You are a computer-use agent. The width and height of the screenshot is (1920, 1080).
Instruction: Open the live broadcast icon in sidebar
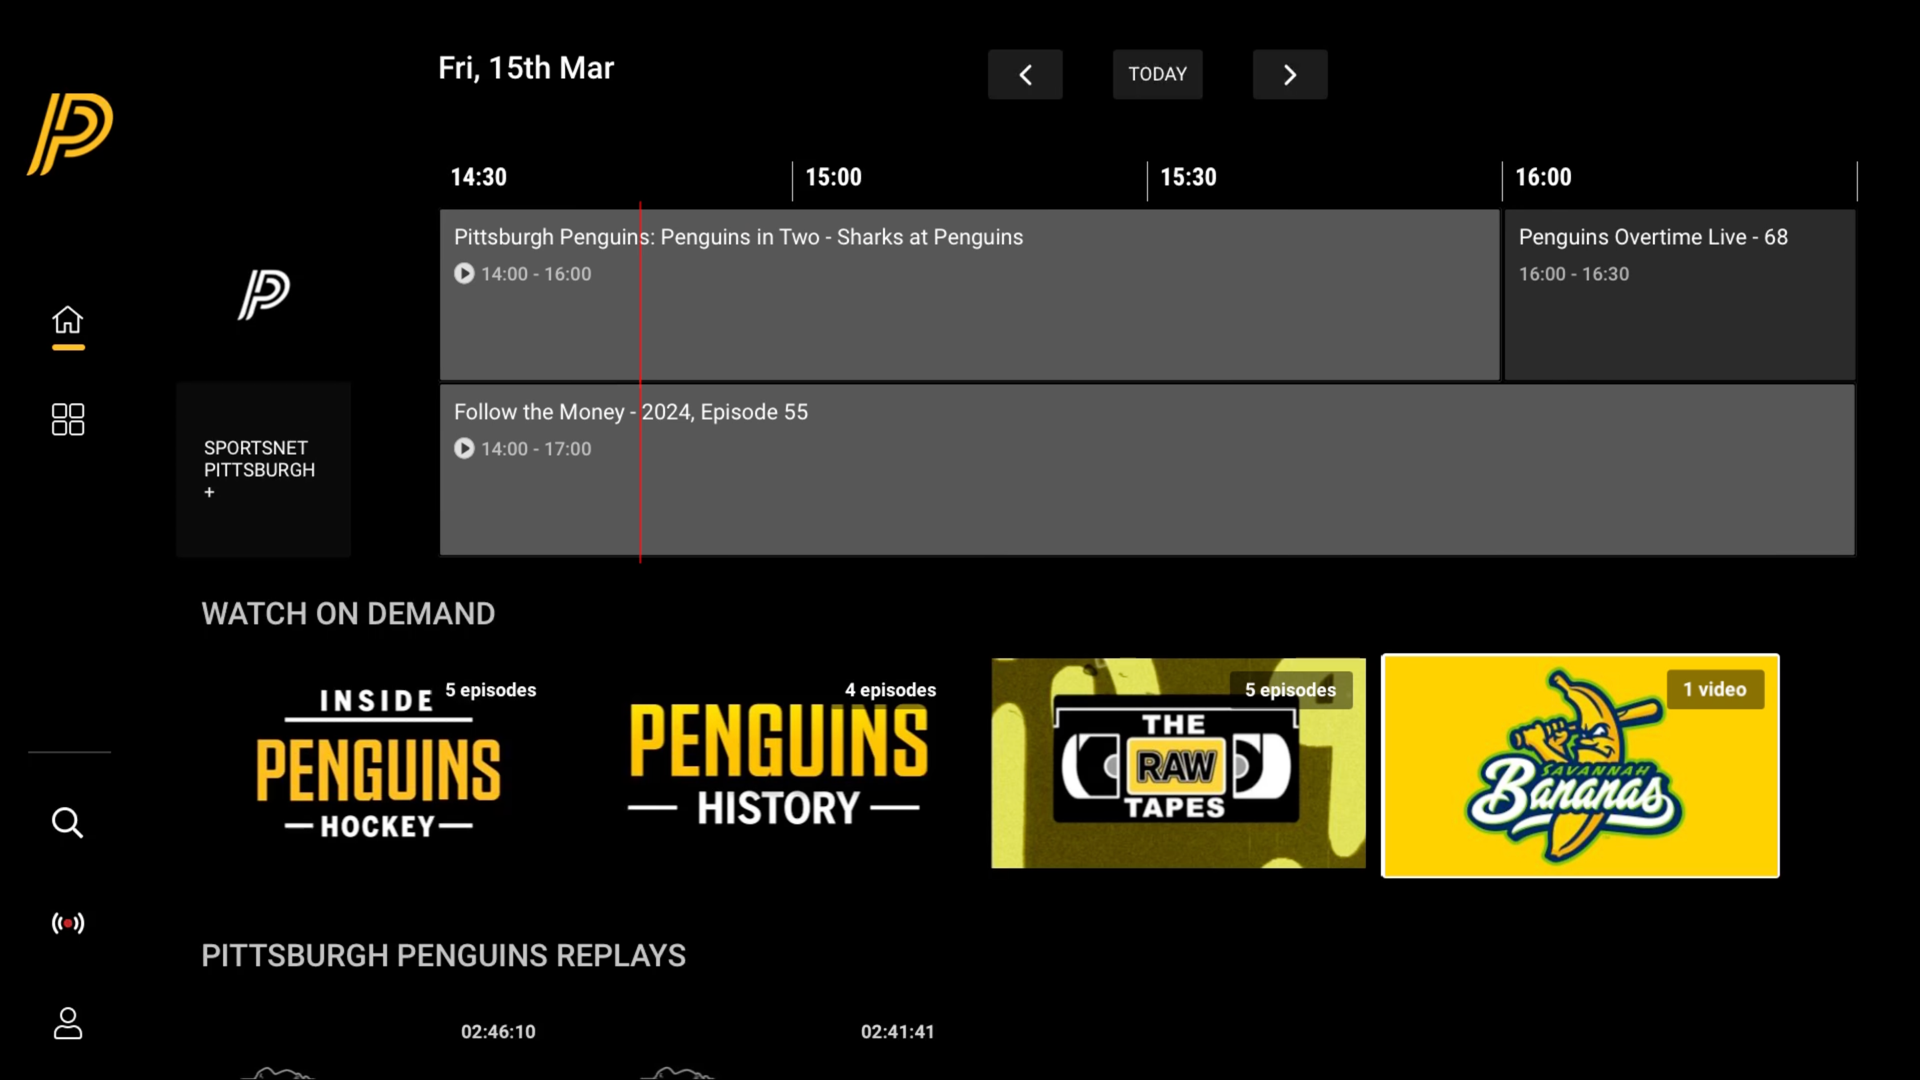(x=68, y=923)
